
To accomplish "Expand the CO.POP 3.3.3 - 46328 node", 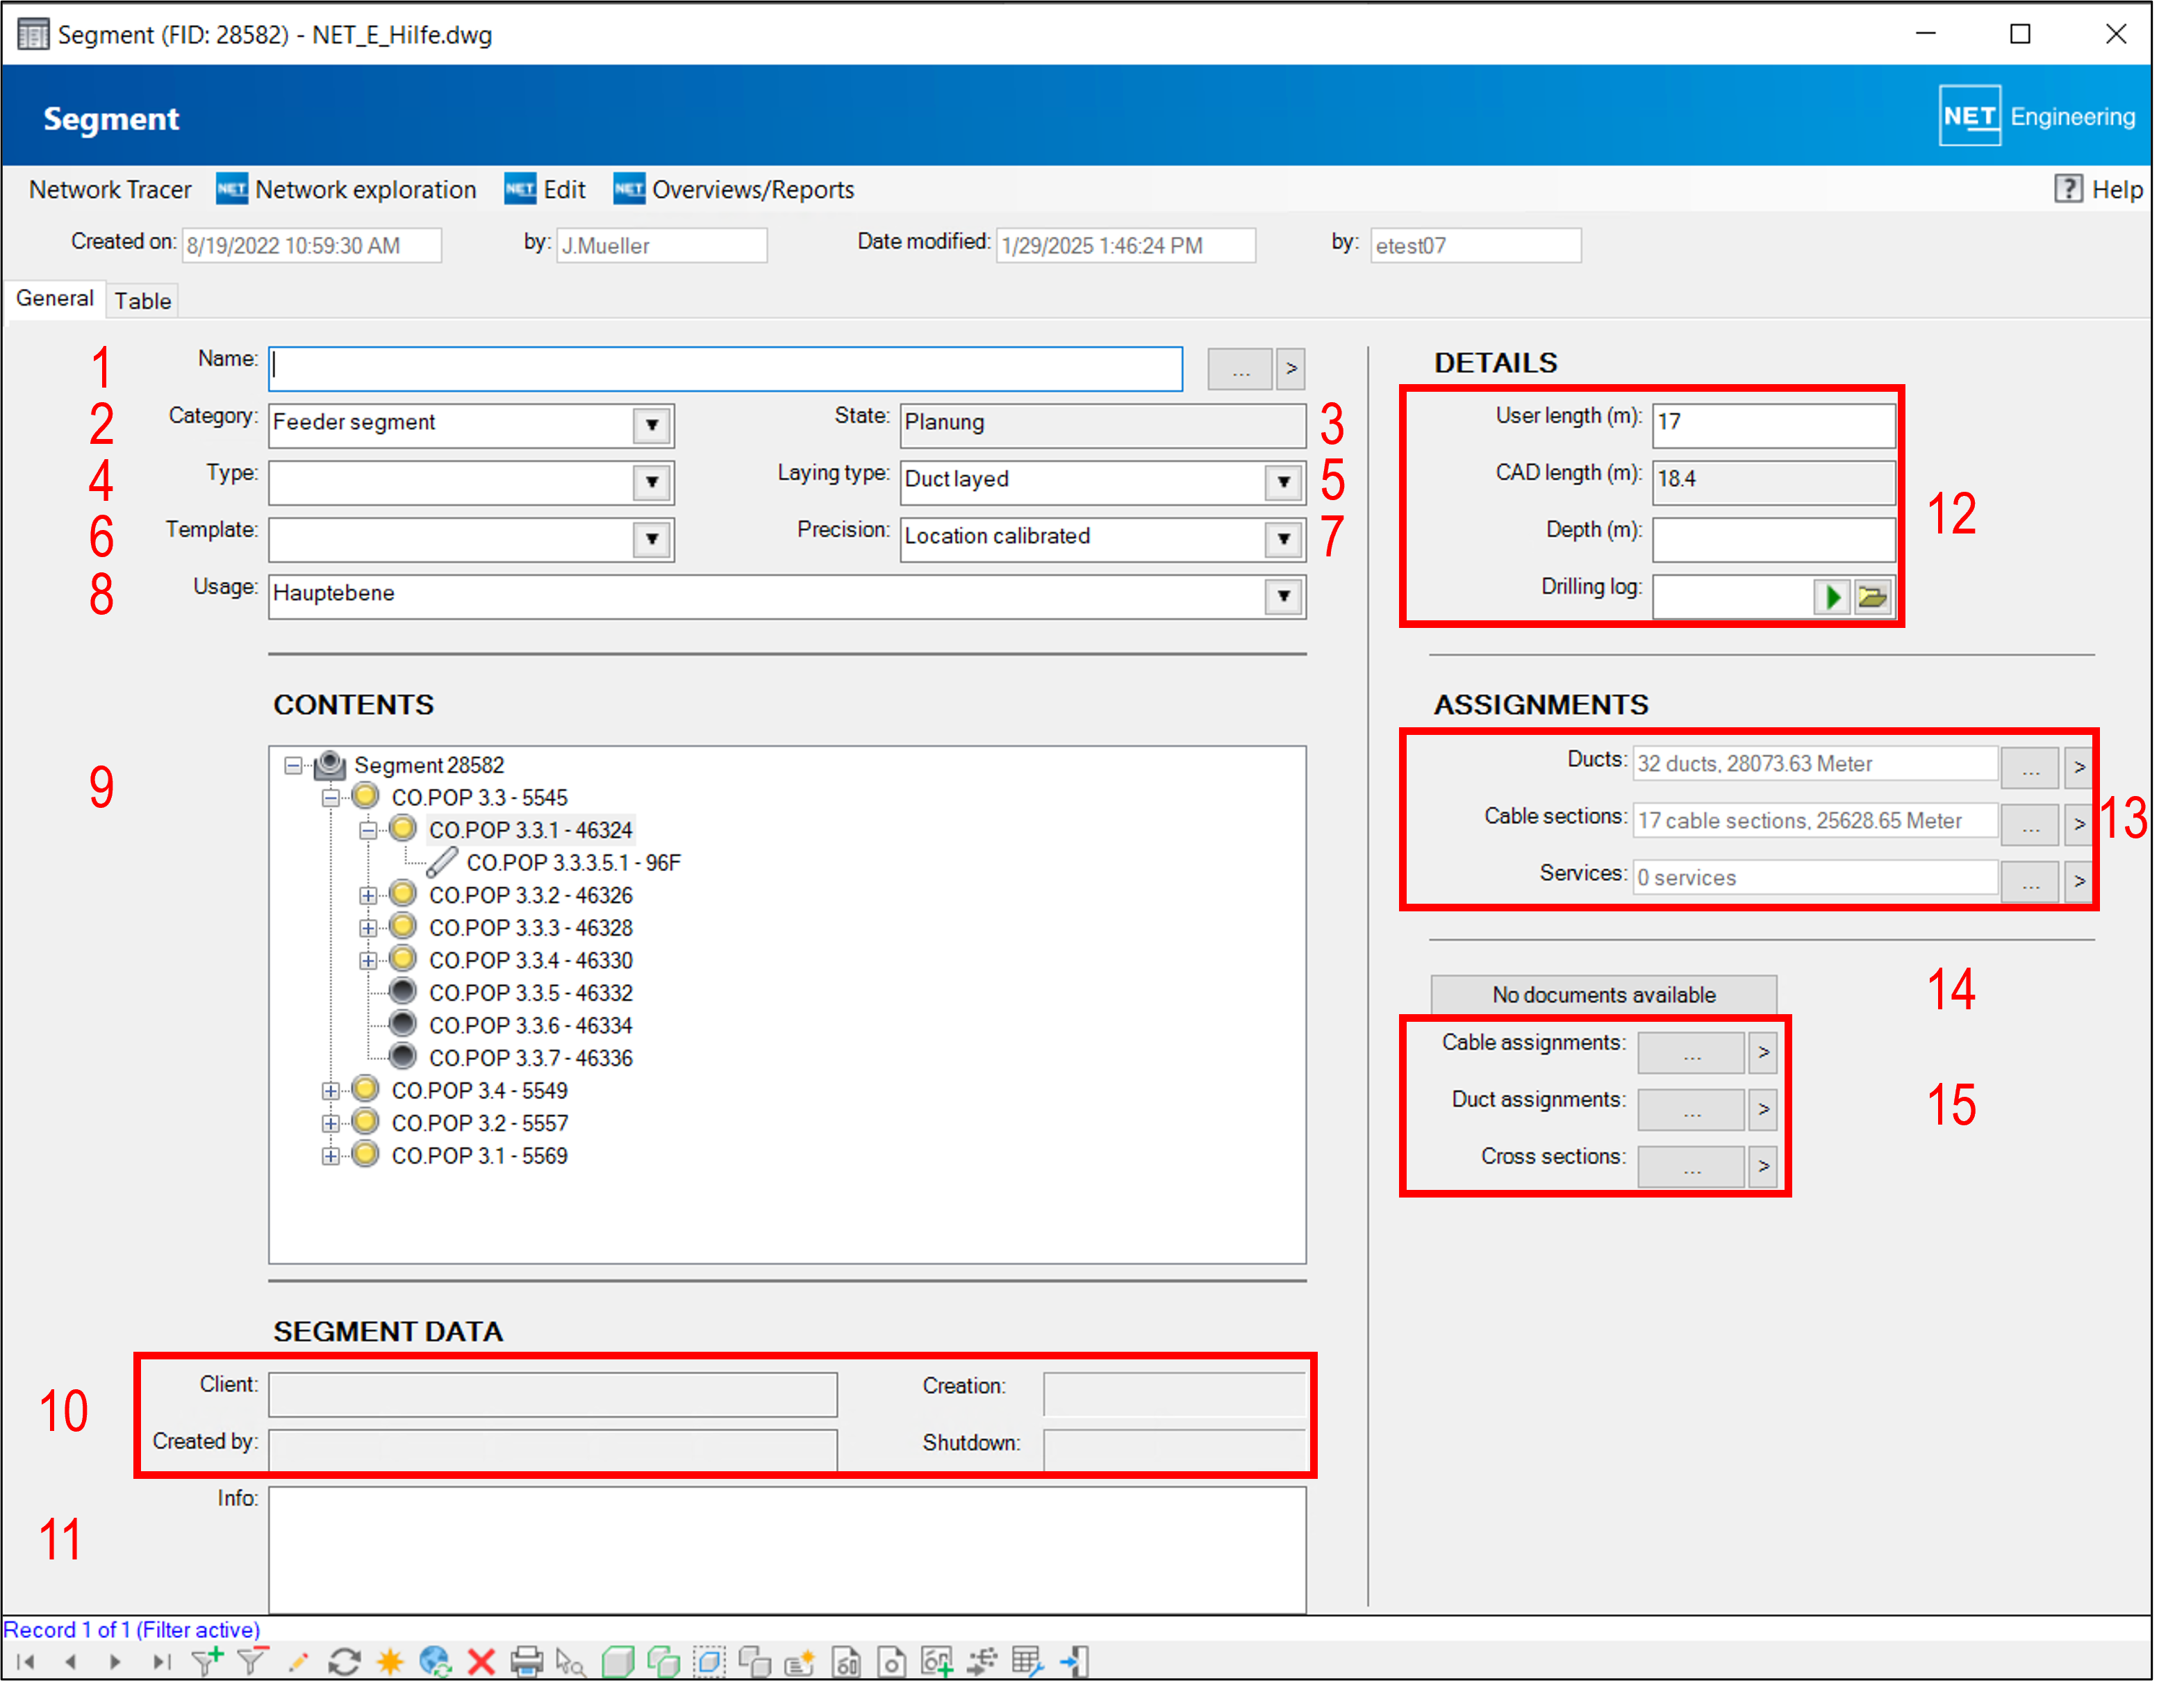I will point(368,928).
